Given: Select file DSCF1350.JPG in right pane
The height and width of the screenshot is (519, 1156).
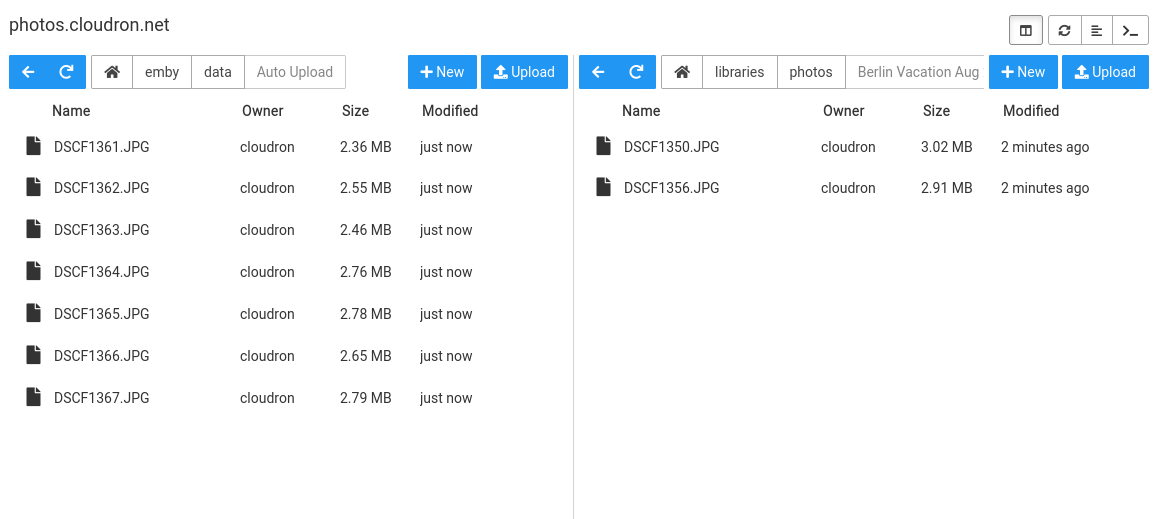Looking at the screenshot, I should [863, 147].
